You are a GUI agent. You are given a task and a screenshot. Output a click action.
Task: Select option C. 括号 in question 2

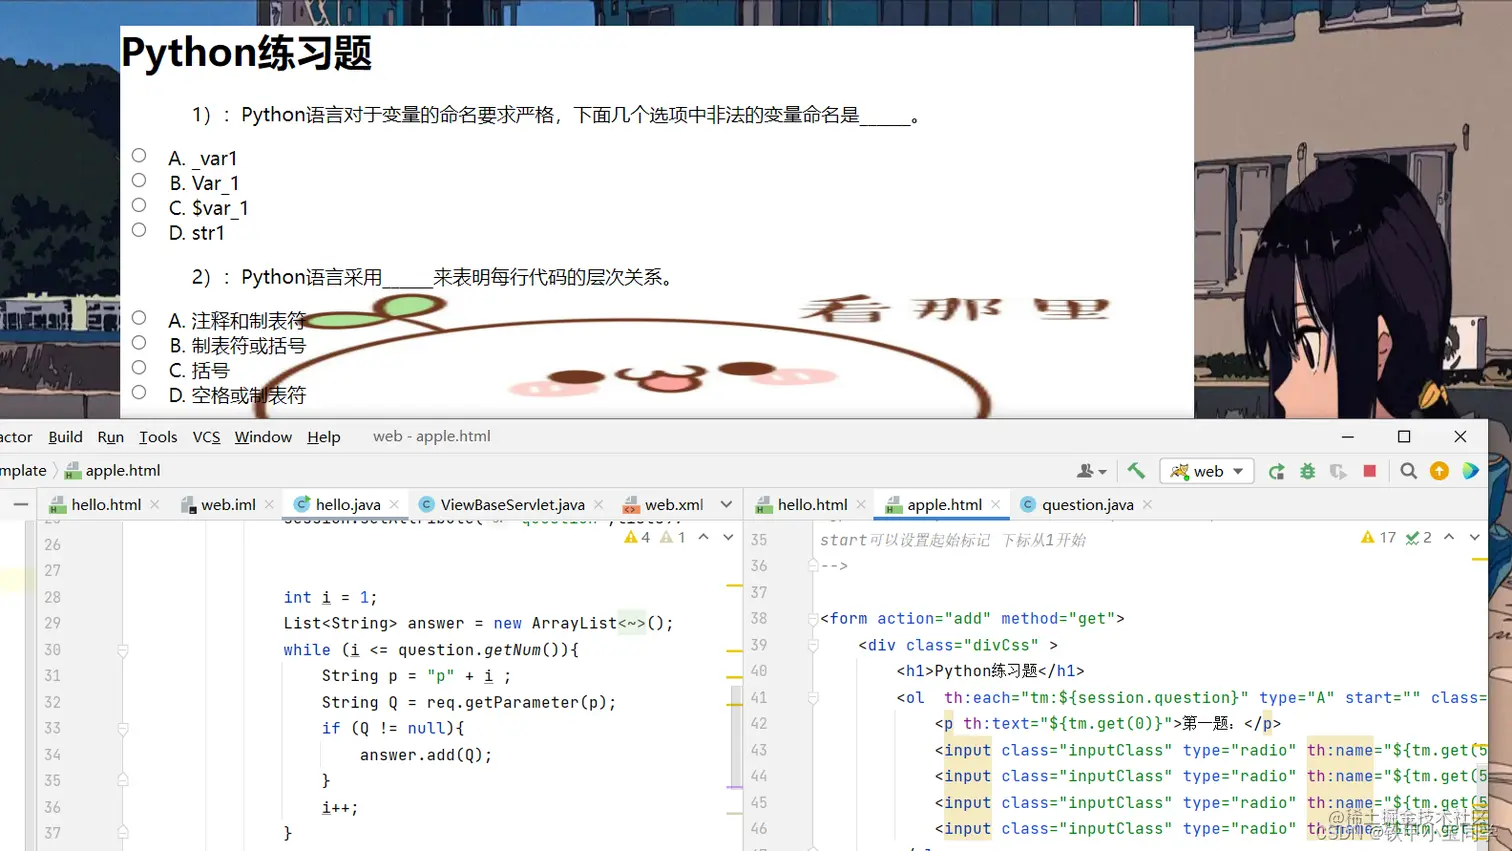tap(138, 367)
